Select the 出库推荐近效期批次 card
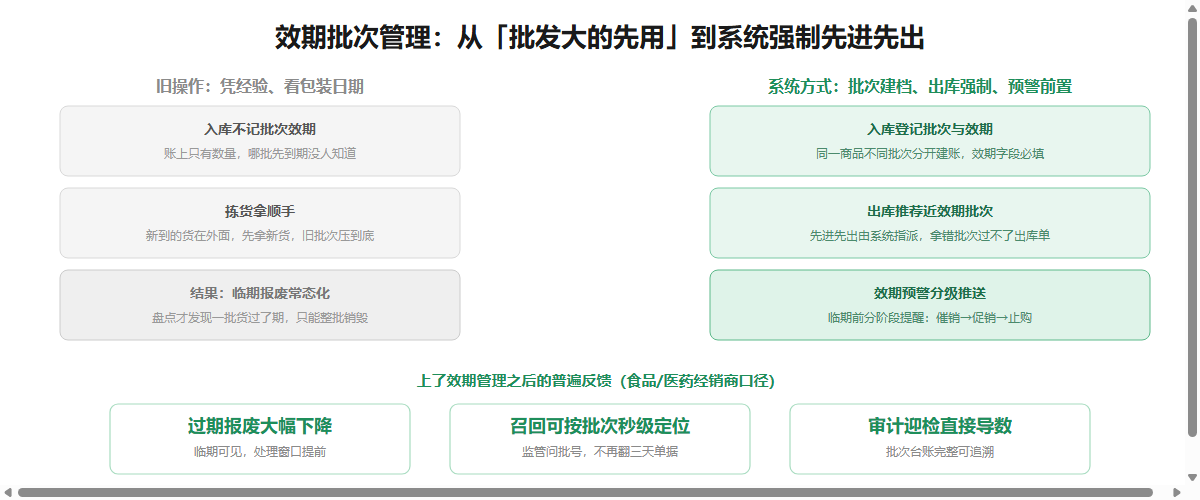 click(930, 223)
